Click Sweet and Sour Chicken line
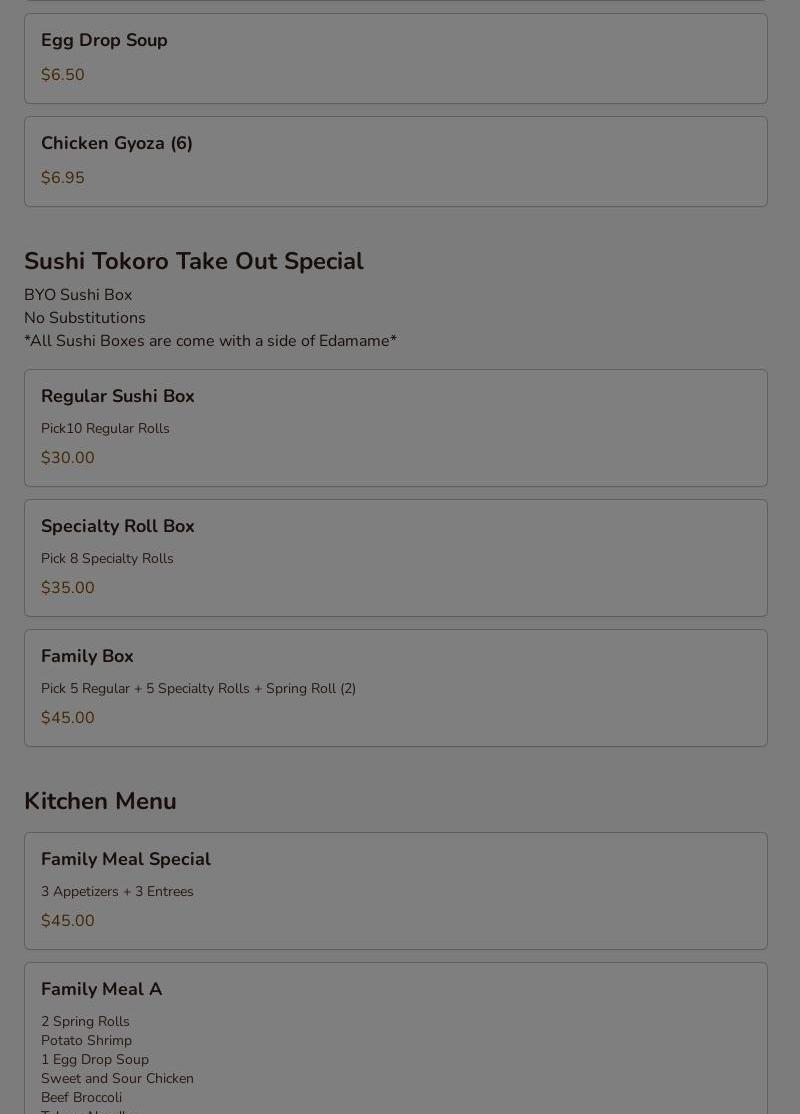 [117, 1079]
